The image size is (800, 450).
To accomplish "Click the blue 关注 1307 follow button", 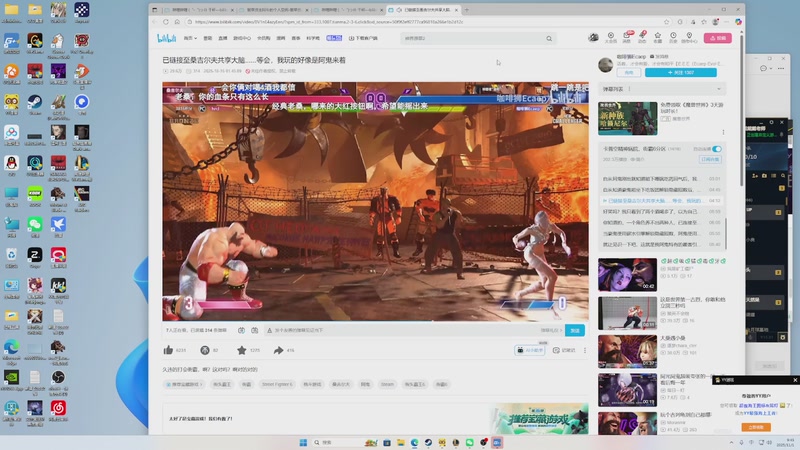I will (681, 72).
